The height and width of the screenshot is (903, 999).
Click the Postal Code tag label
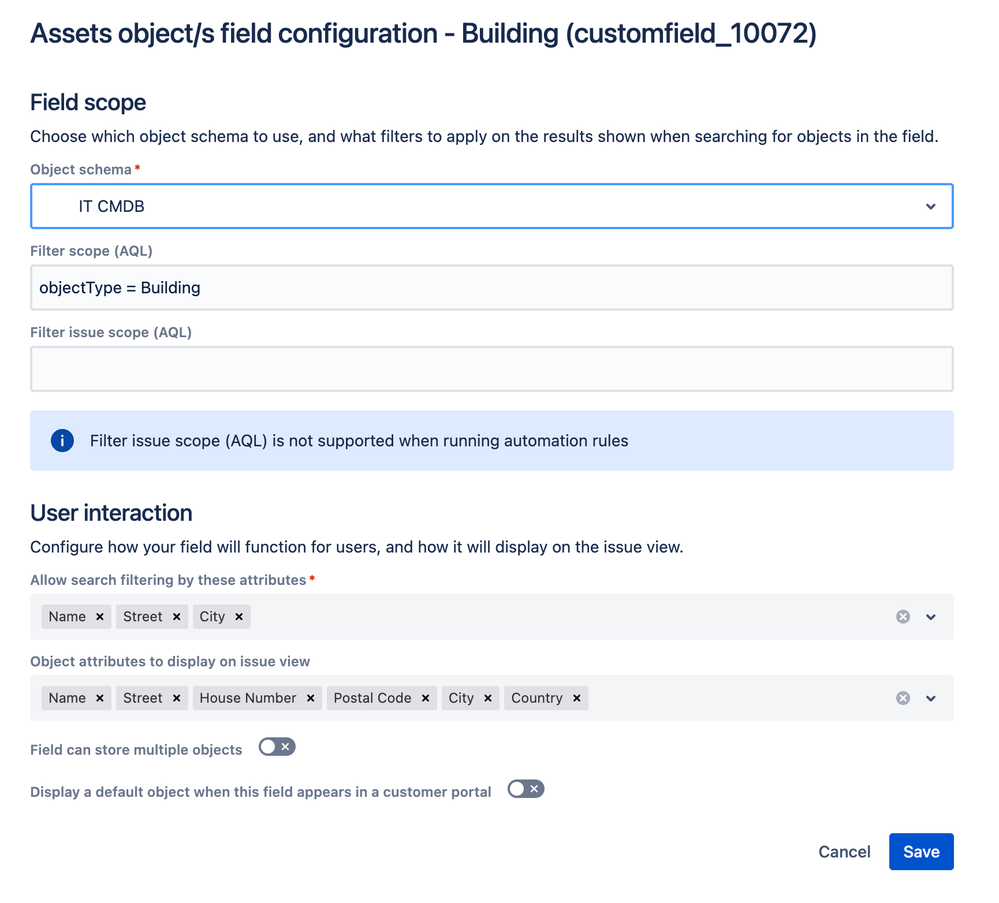373,698
